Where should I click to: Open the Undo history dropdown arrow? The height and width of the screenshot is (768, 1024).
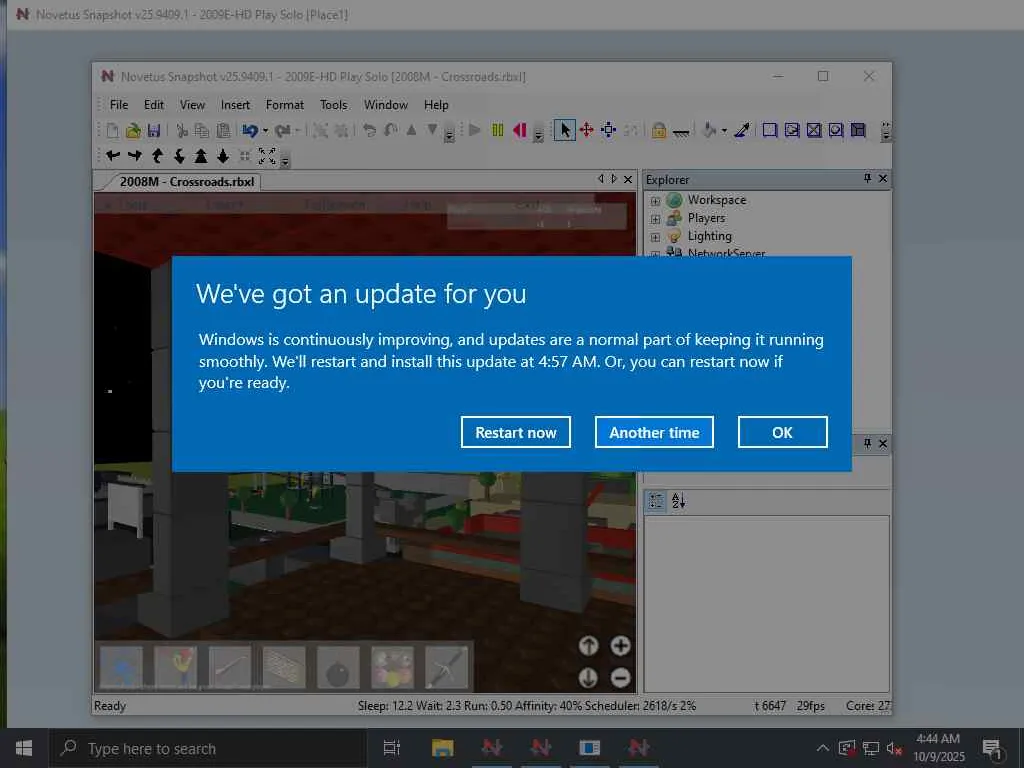265,131
